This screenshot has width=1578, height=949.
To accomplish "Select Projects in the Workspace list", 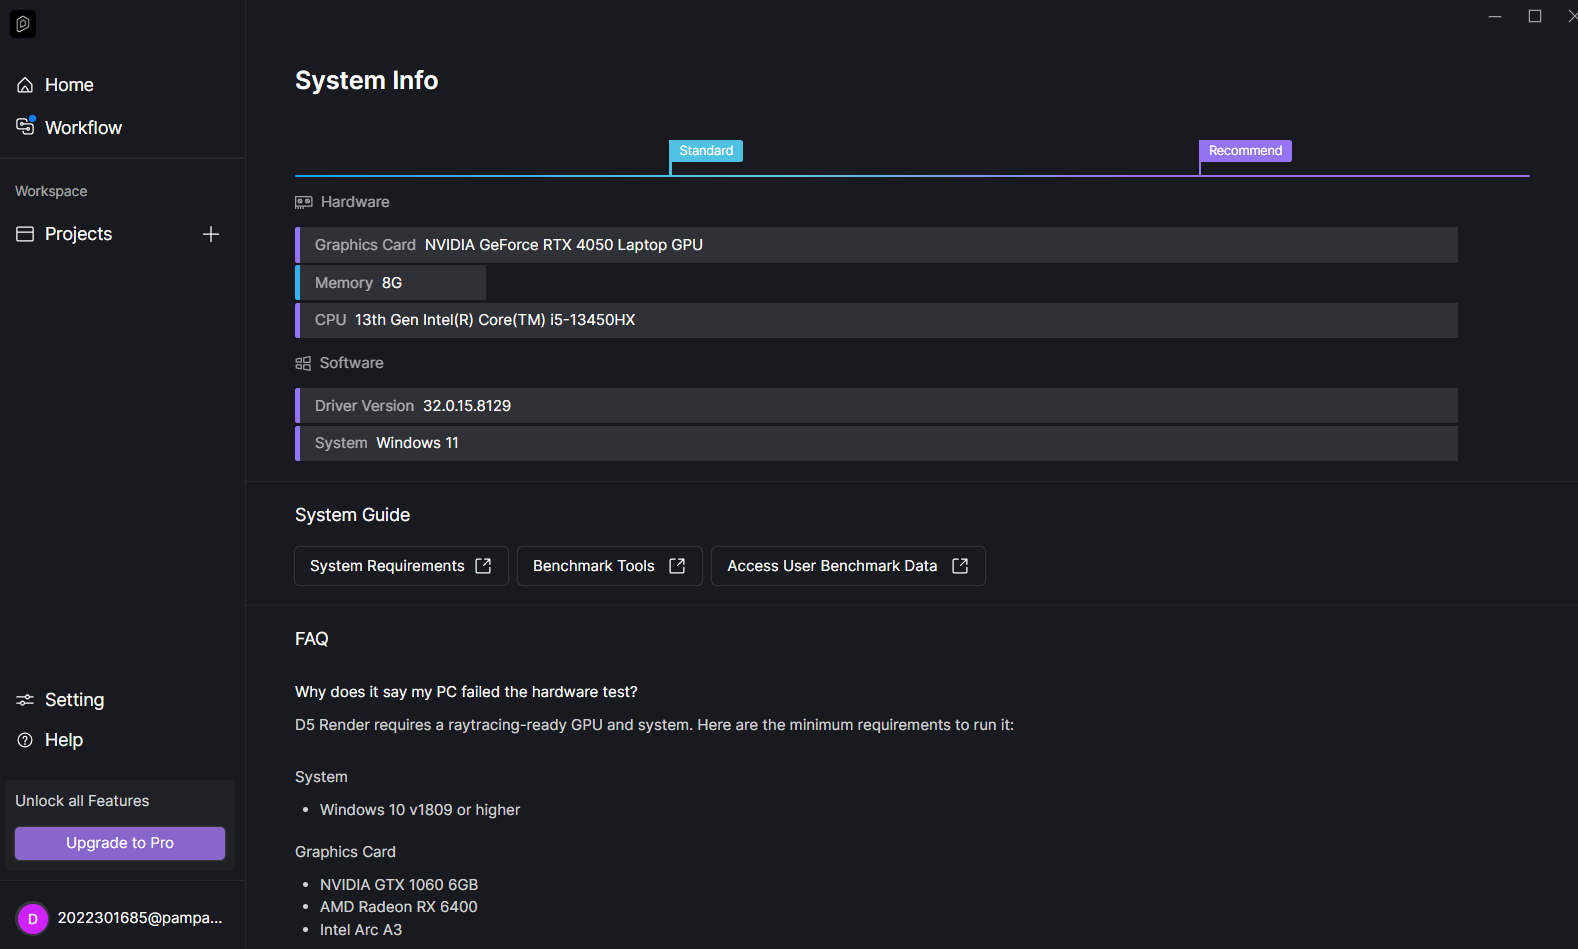I will [x=78, y=234].
